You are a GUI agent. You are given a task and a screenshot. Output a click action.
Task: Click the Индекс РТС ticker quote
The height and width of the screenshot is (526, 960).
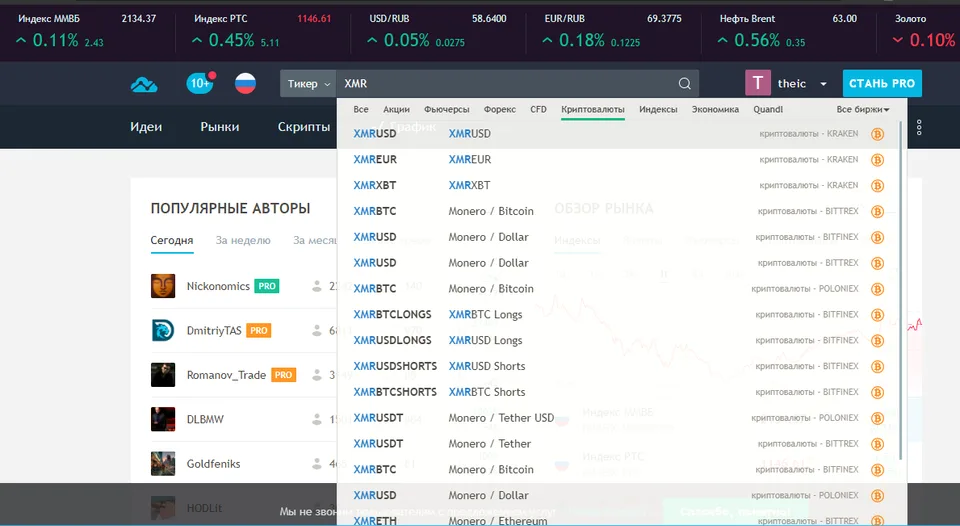point(263,31)
